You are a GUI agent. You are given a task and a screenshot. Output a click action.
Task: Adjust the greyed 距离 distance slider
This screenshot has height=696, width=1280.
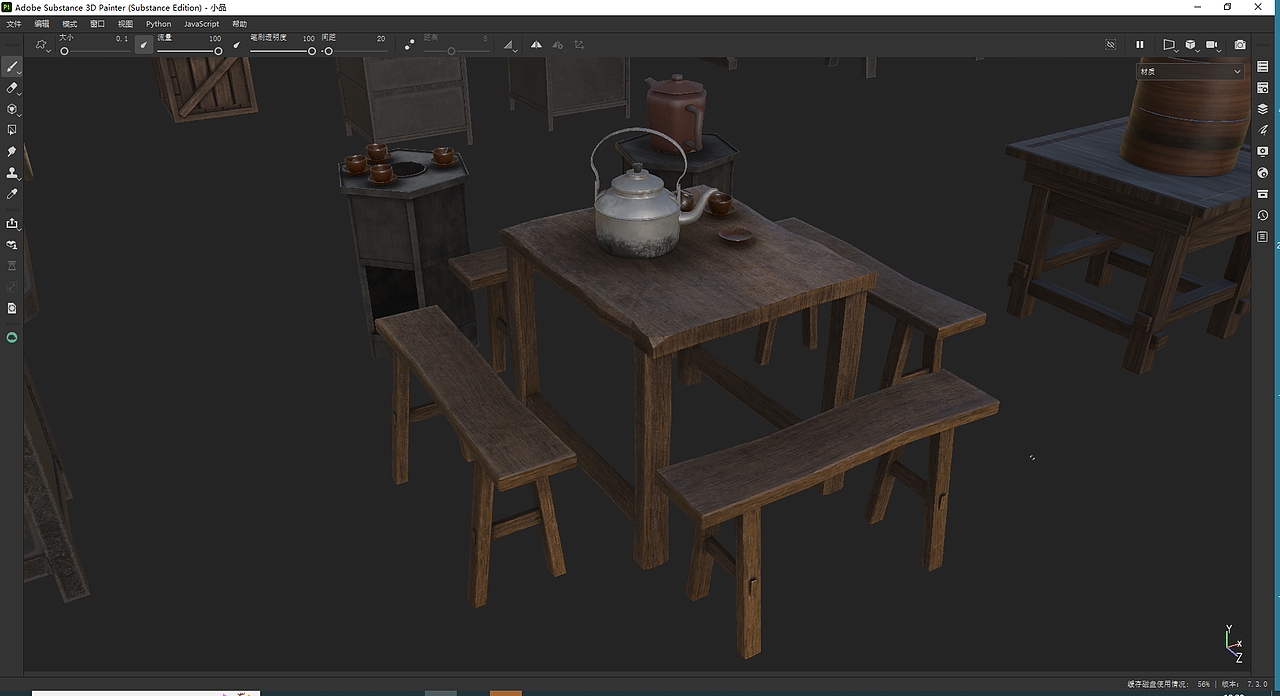pos(456,51)
